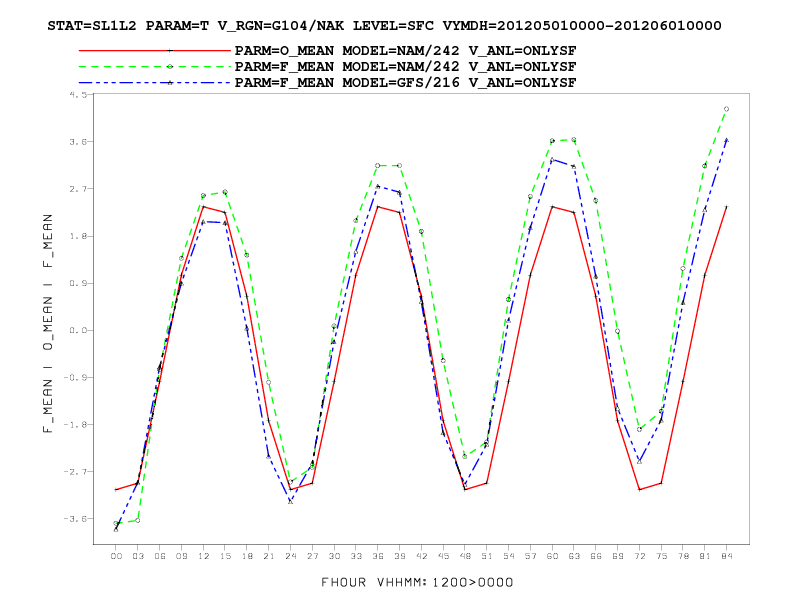Screen dimensions: 792x612
Task: Click the y-axis tick label 3.6
Action: (x=79, y=142)
